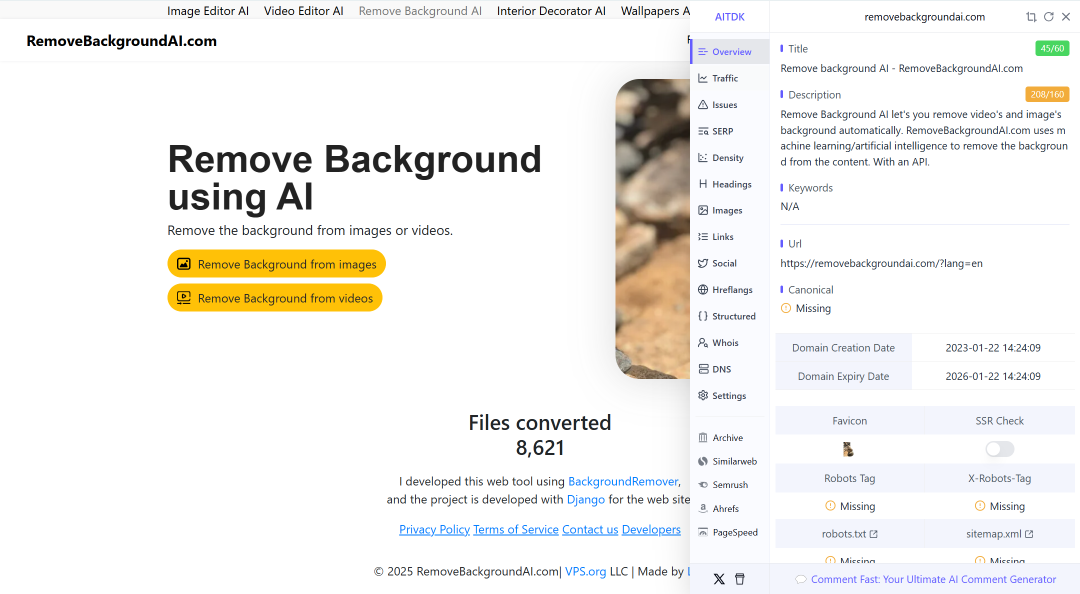Open the Social section
The image size is (1080, 594).
[729, 263]
